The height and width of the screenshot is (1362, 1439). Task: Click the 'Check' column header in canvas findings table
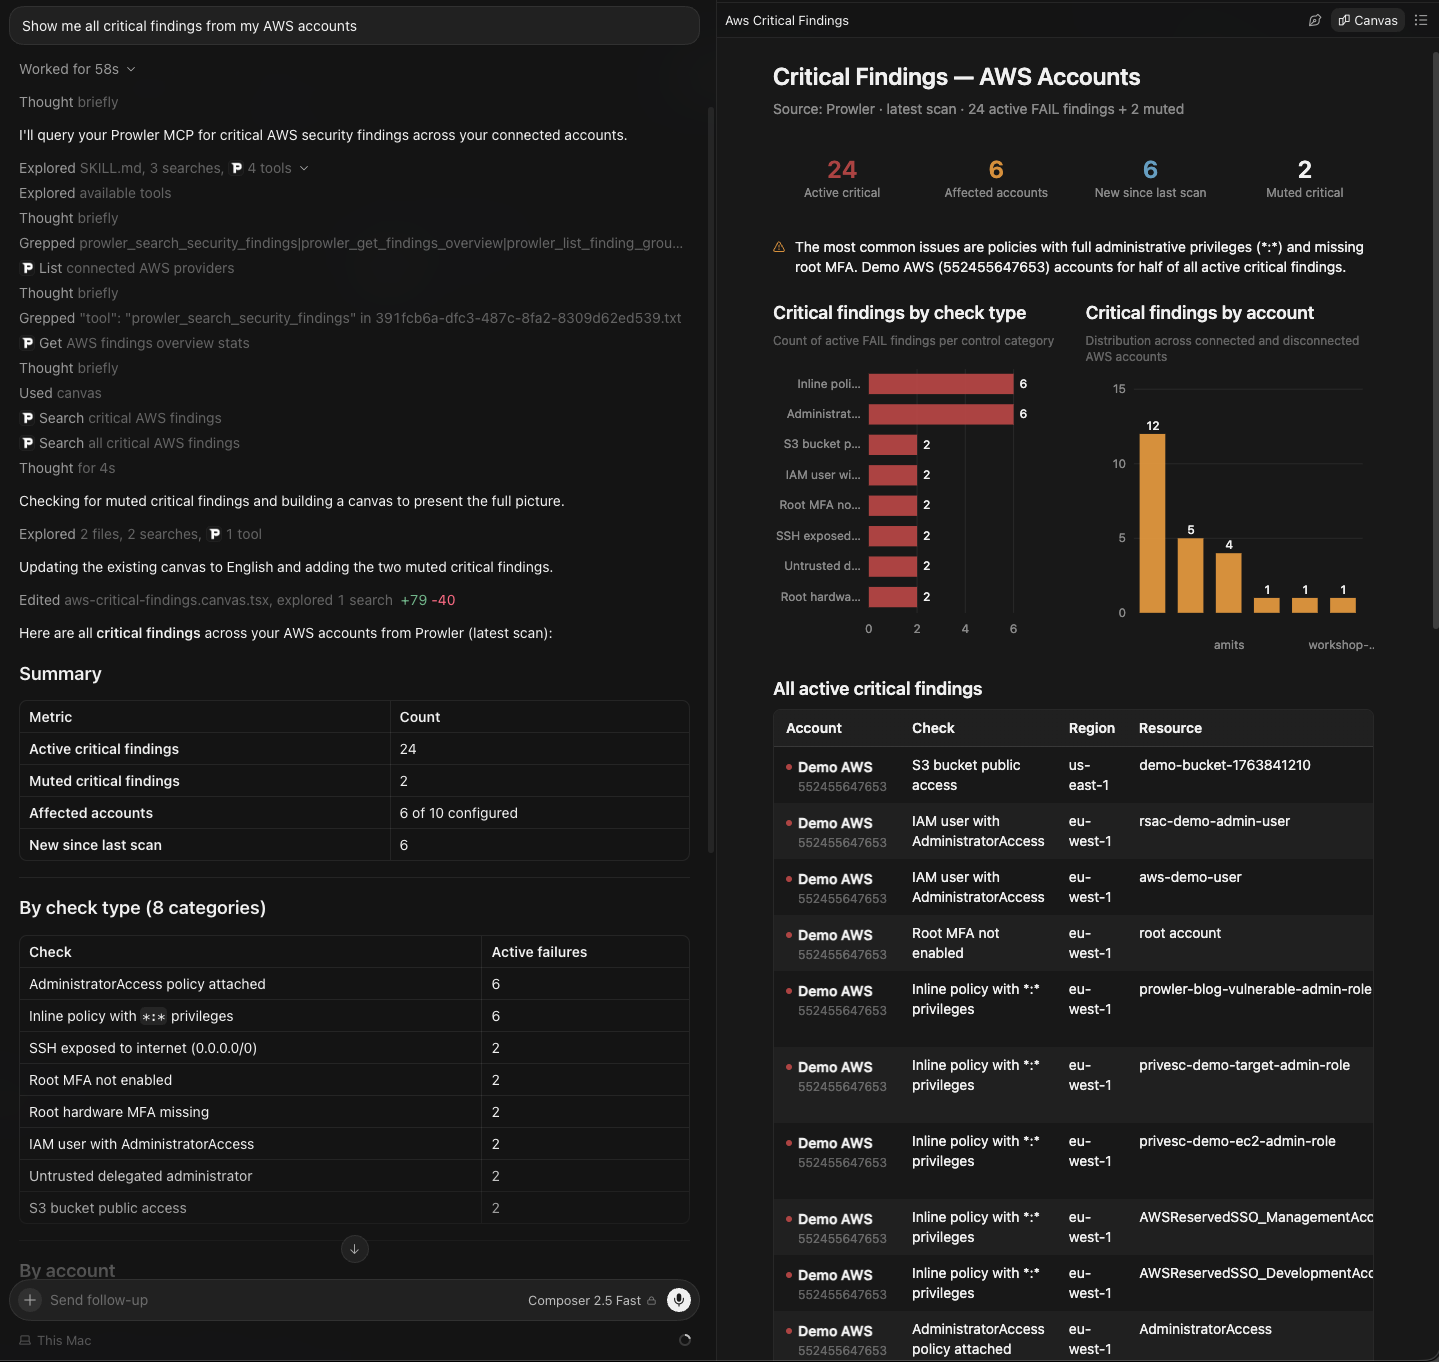point(933,728)
